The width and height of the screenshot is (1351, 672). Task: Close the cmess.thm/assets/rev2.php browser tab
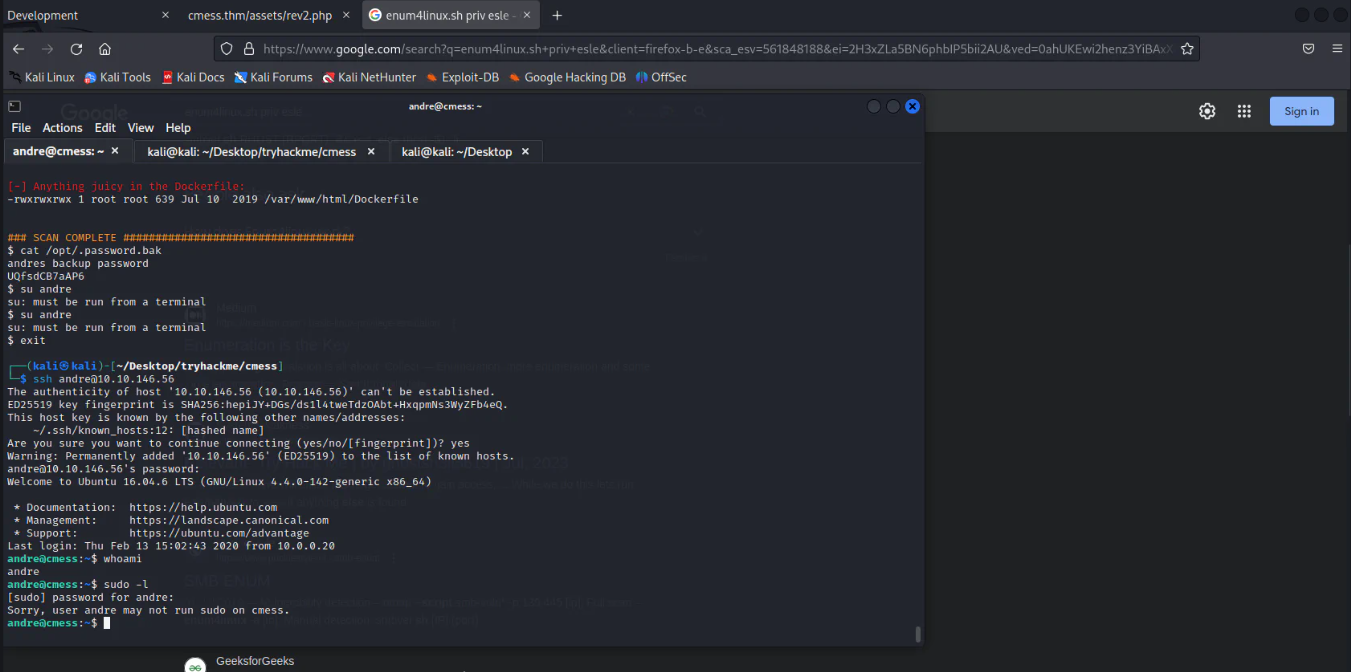[x=346, y=15]
